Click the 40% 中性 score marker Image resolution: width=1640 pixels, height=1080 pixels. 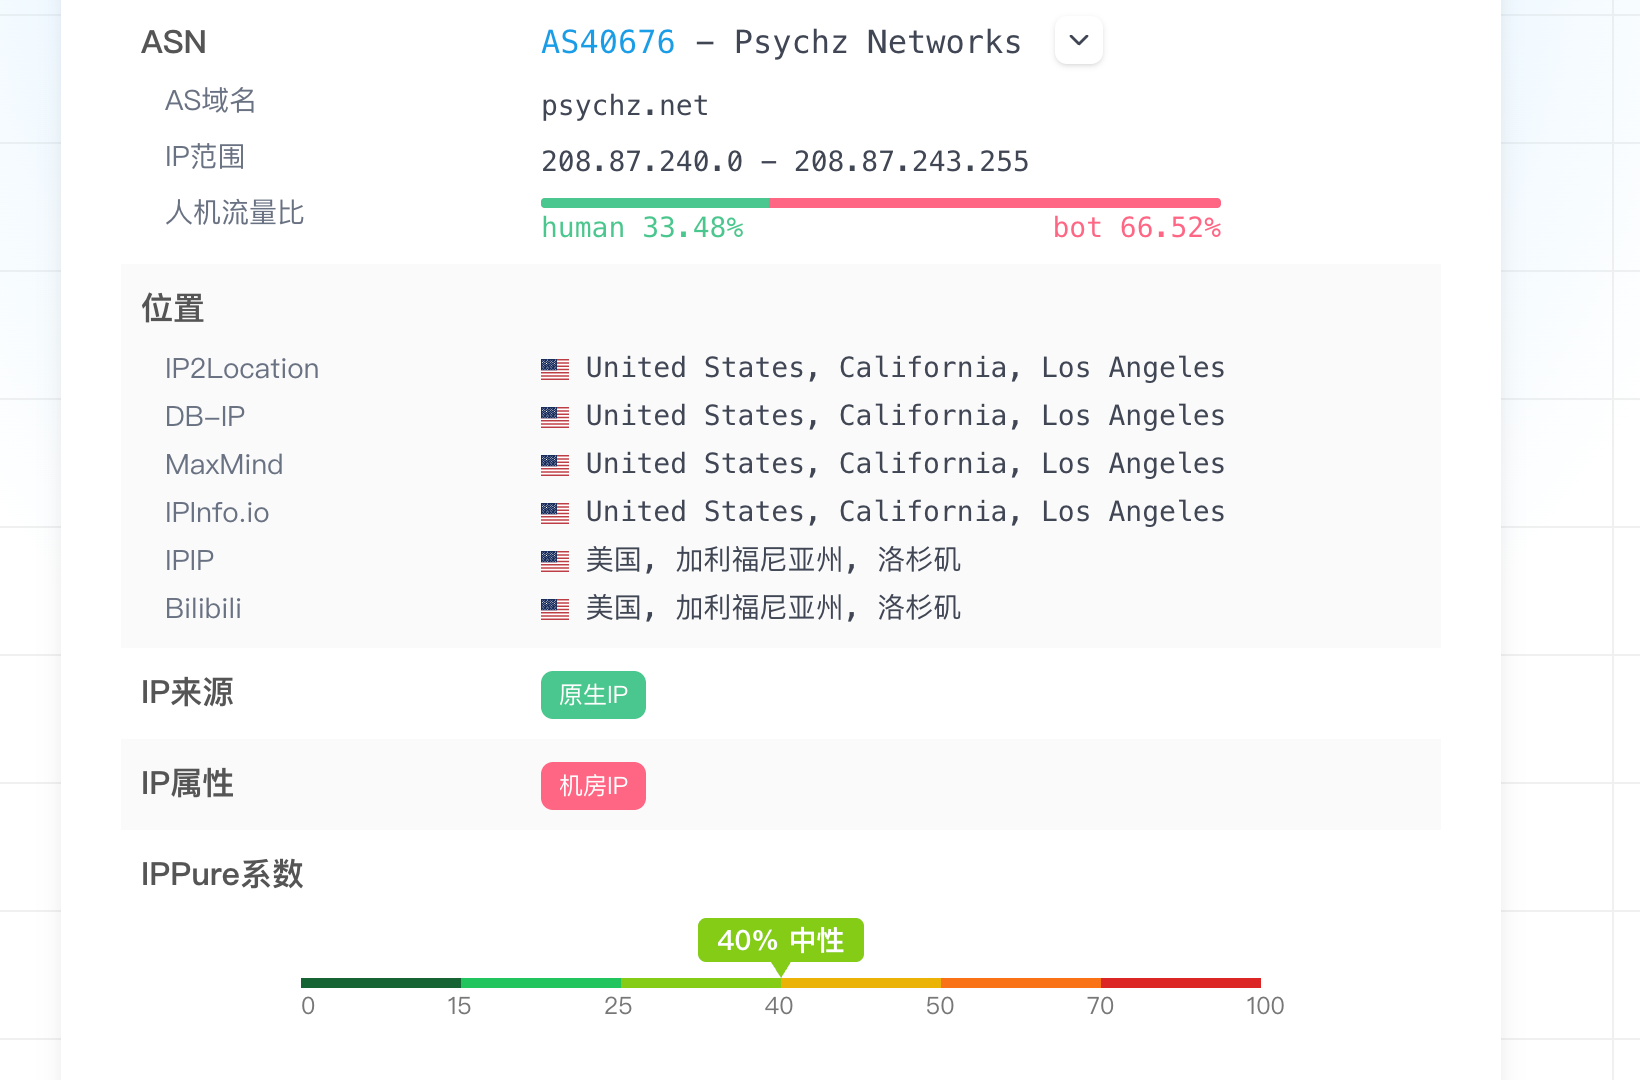click(x=781, y=940)
